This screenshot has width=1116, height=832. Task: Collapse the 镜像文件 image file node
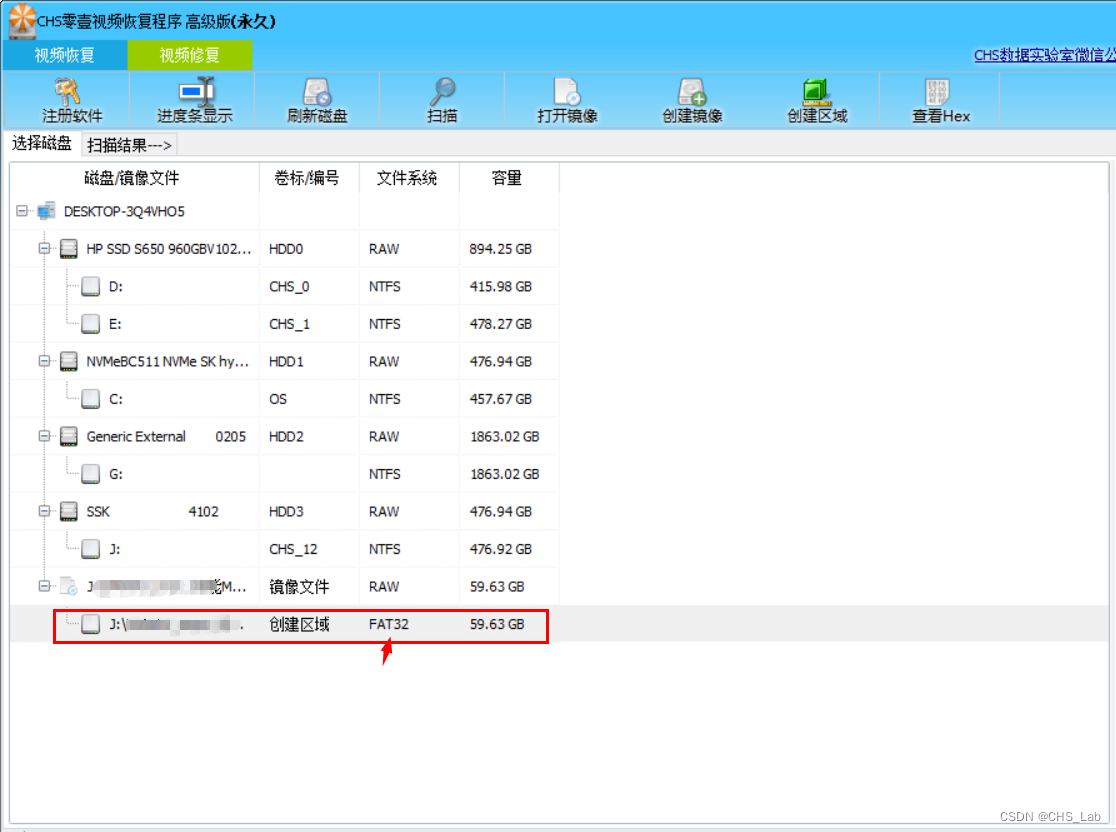point(44,586)
